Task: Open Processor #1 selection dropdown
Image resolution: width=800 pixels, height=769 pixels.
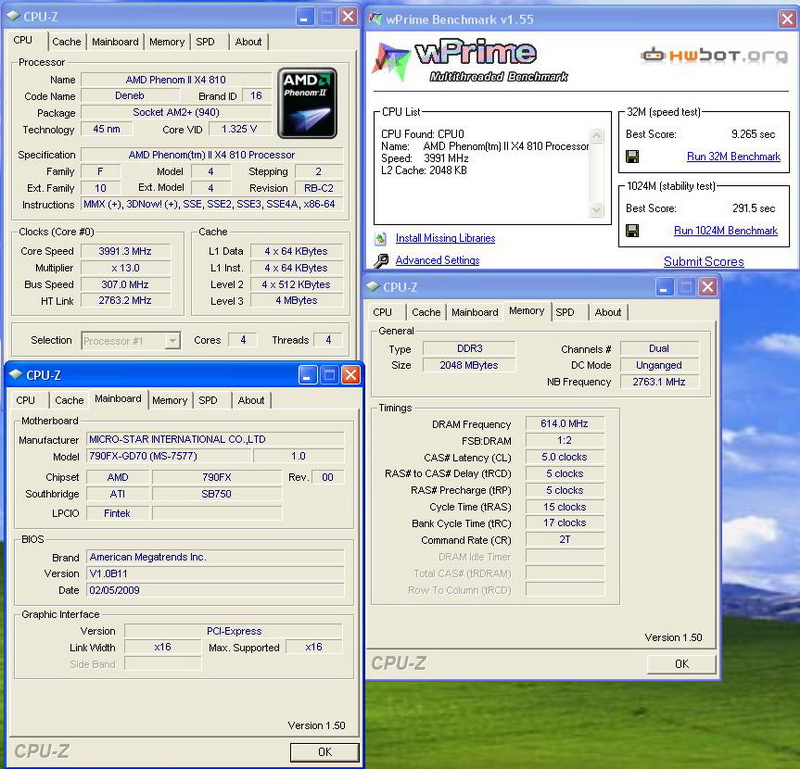Action: click(x=131, y=340)
